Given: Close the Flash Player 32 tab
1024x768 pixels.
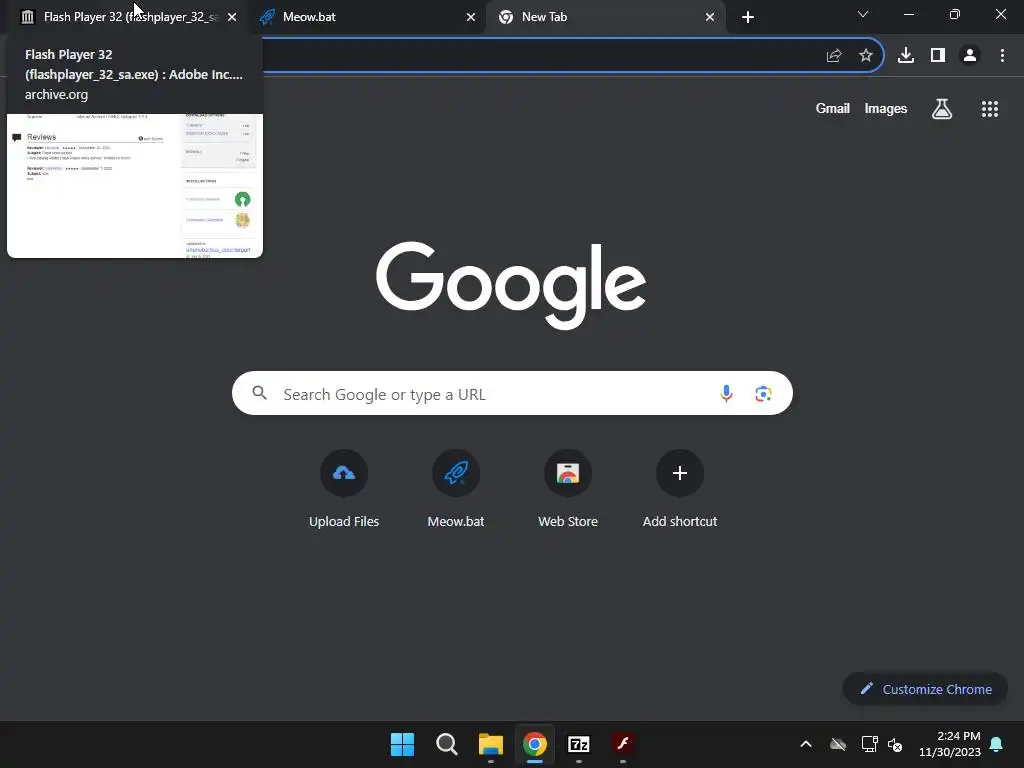Looking at the screenshot, I should click(x=232, y=17).
